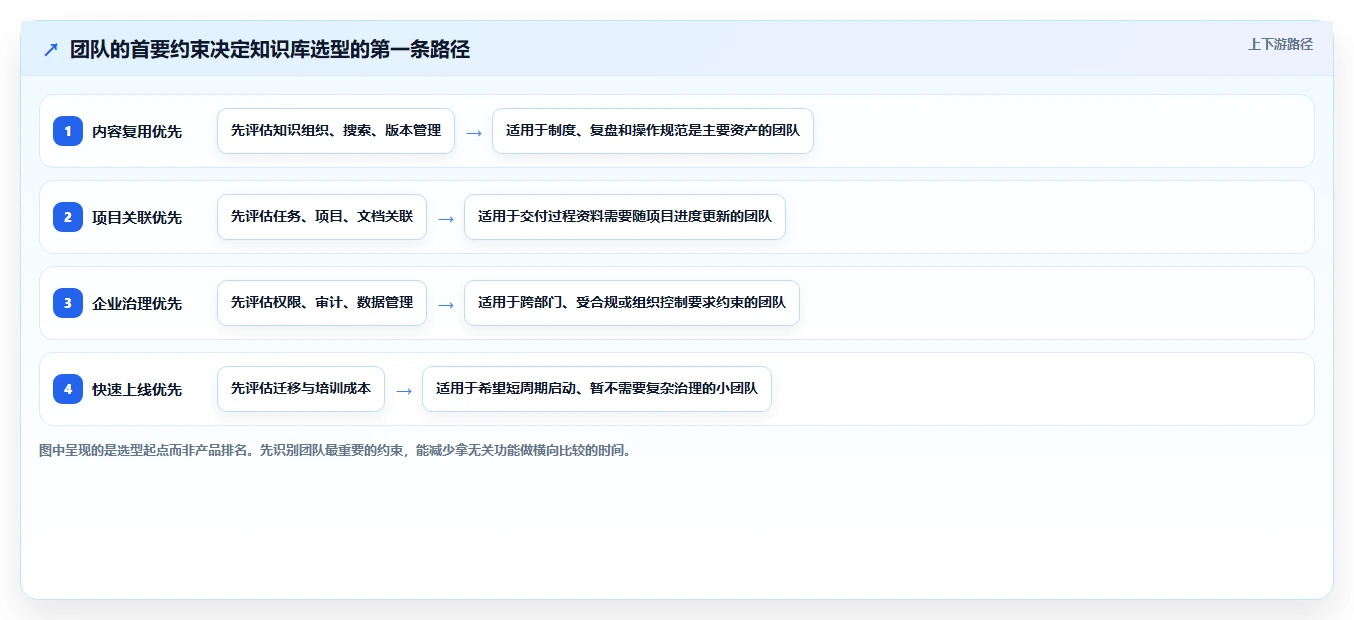Click the 先评估知识组织、搜索、版本管理 box
1354x620 pixels.
[336, 131]
